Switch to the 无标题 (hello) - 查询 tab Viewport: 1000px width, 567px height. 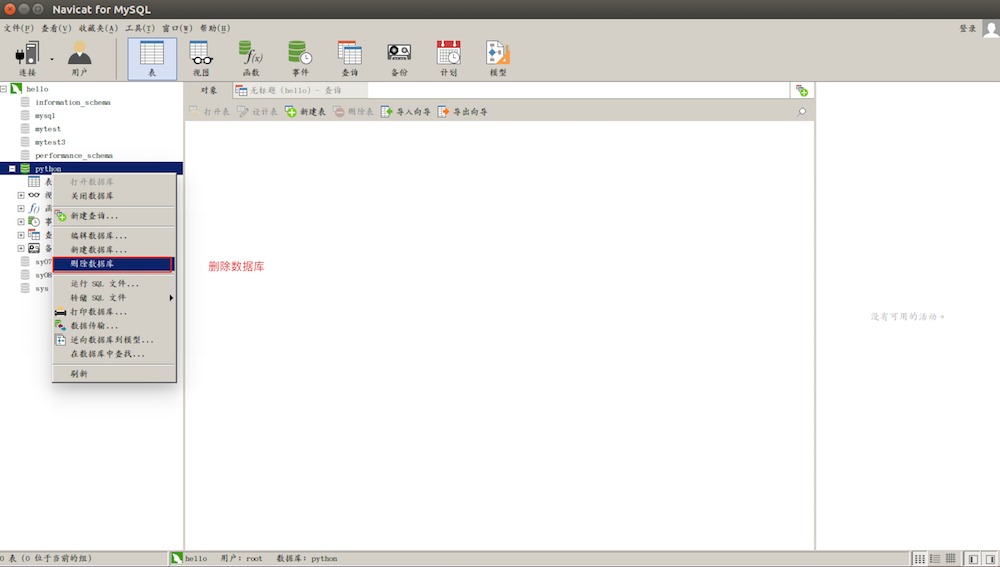[x=288, y=90]
